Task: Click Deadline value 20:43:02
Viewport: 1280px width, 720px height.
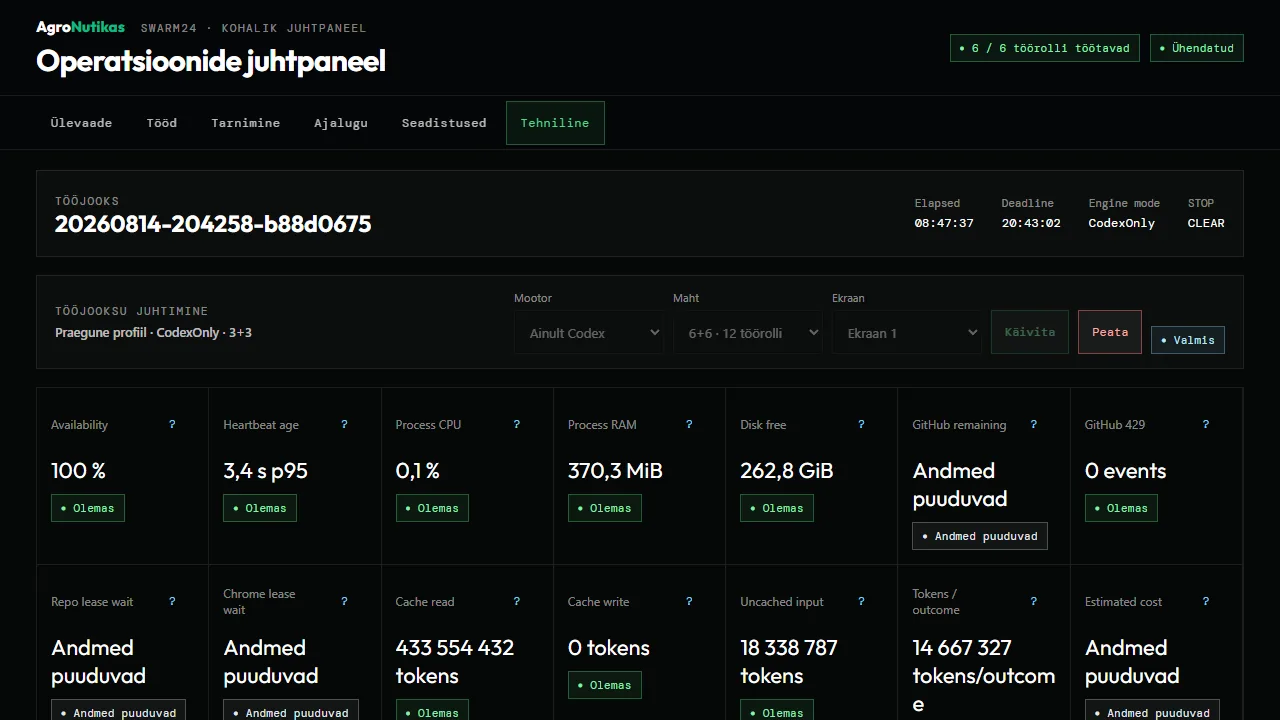Action: (1031, 223)
